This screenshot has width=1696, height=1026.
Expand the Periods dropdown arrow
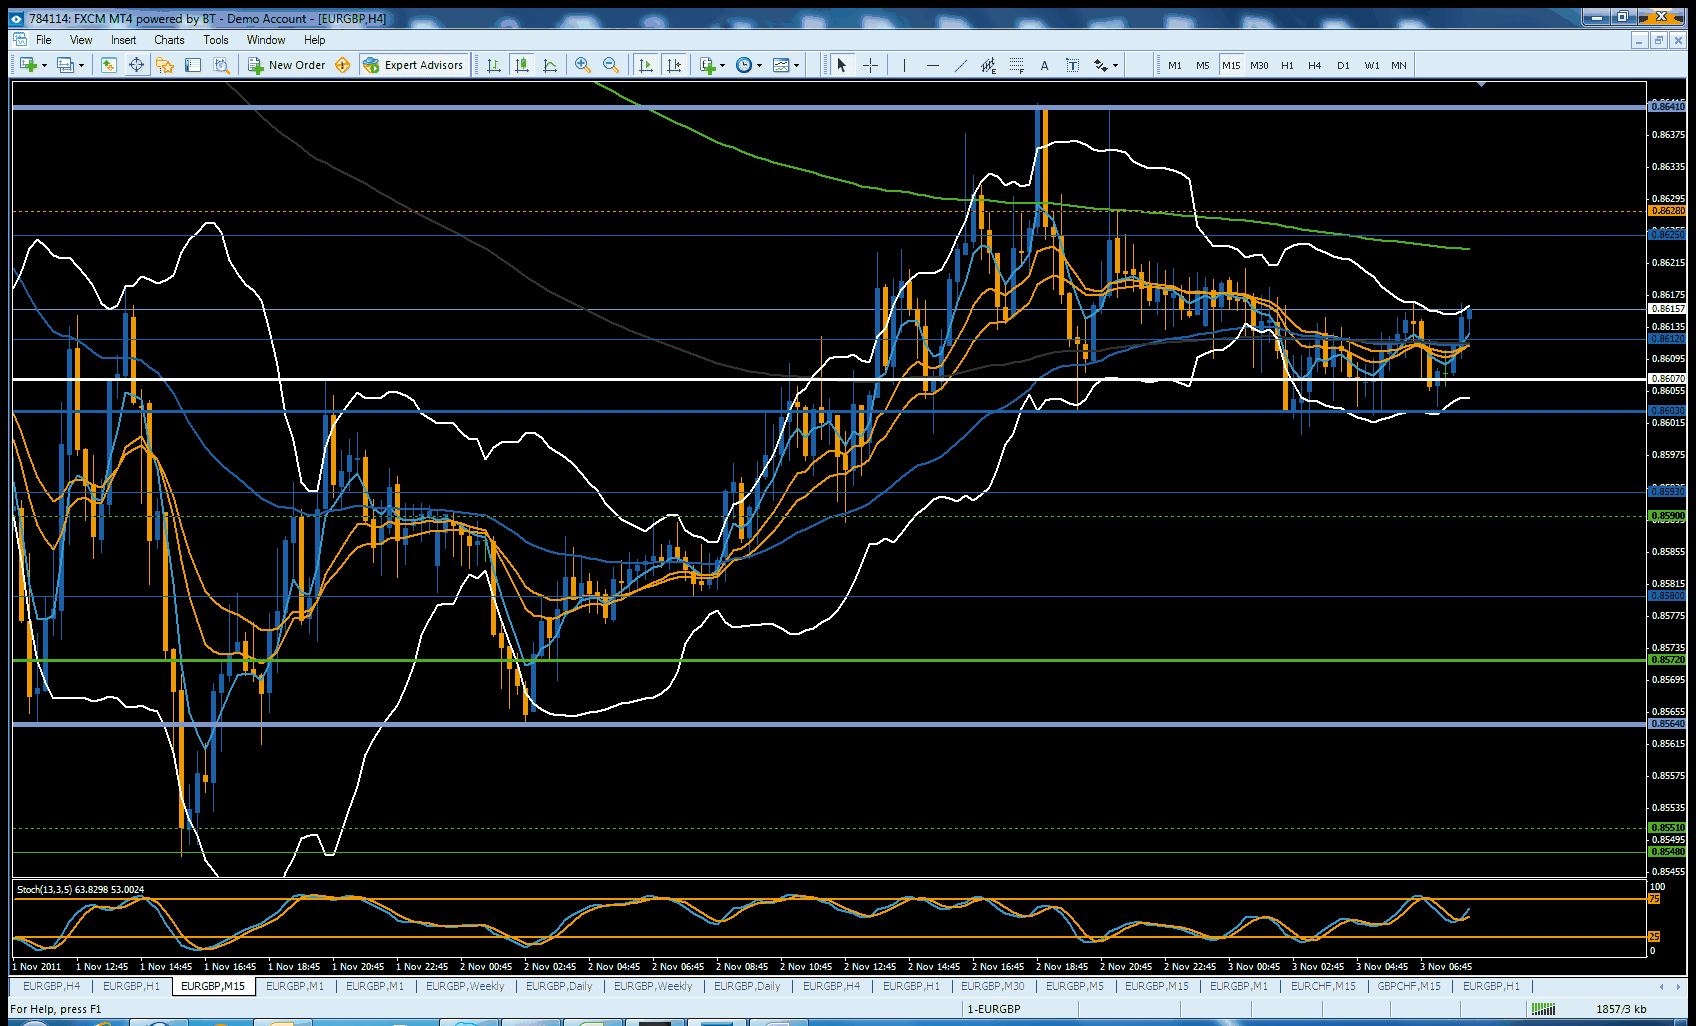(x=759, y=66)
